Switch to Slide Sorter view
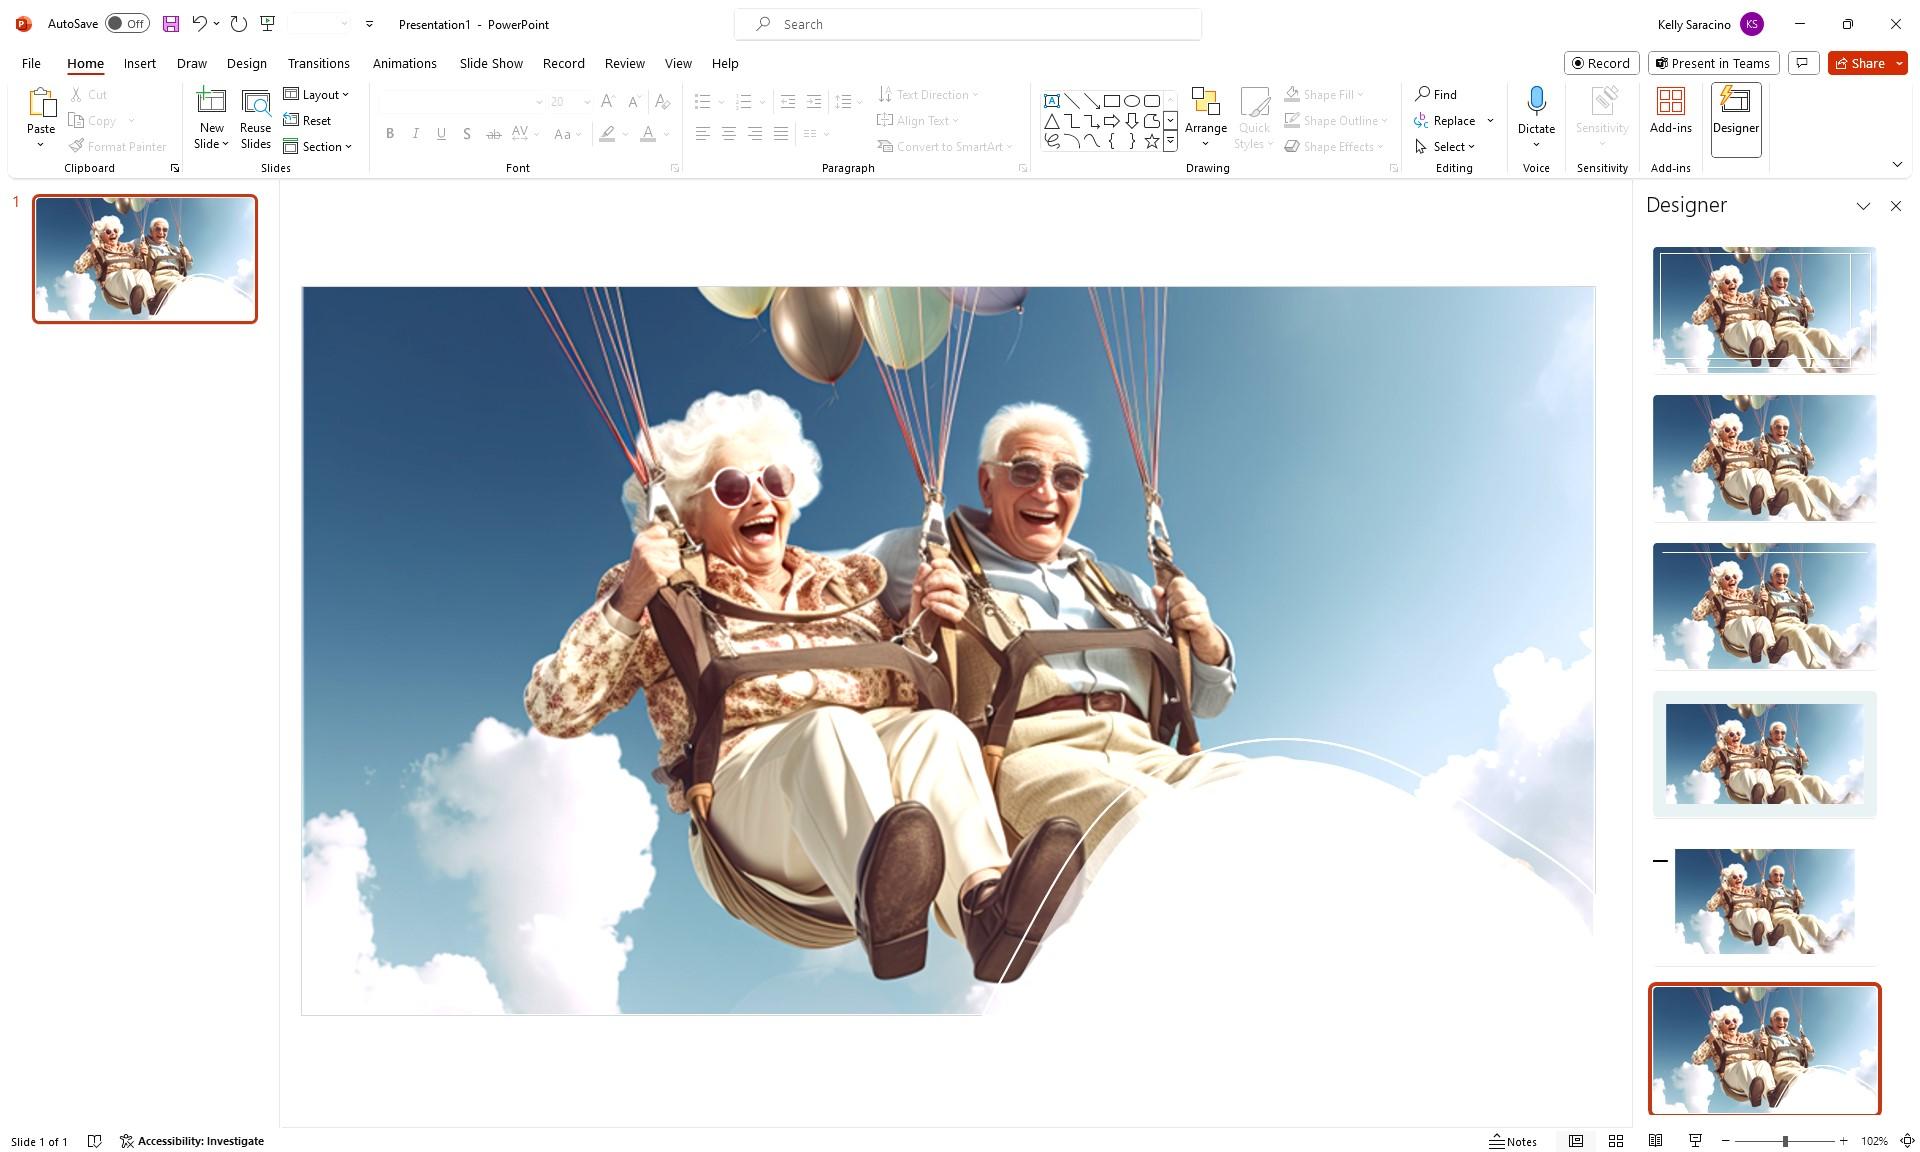 tap(1615, 1141)
